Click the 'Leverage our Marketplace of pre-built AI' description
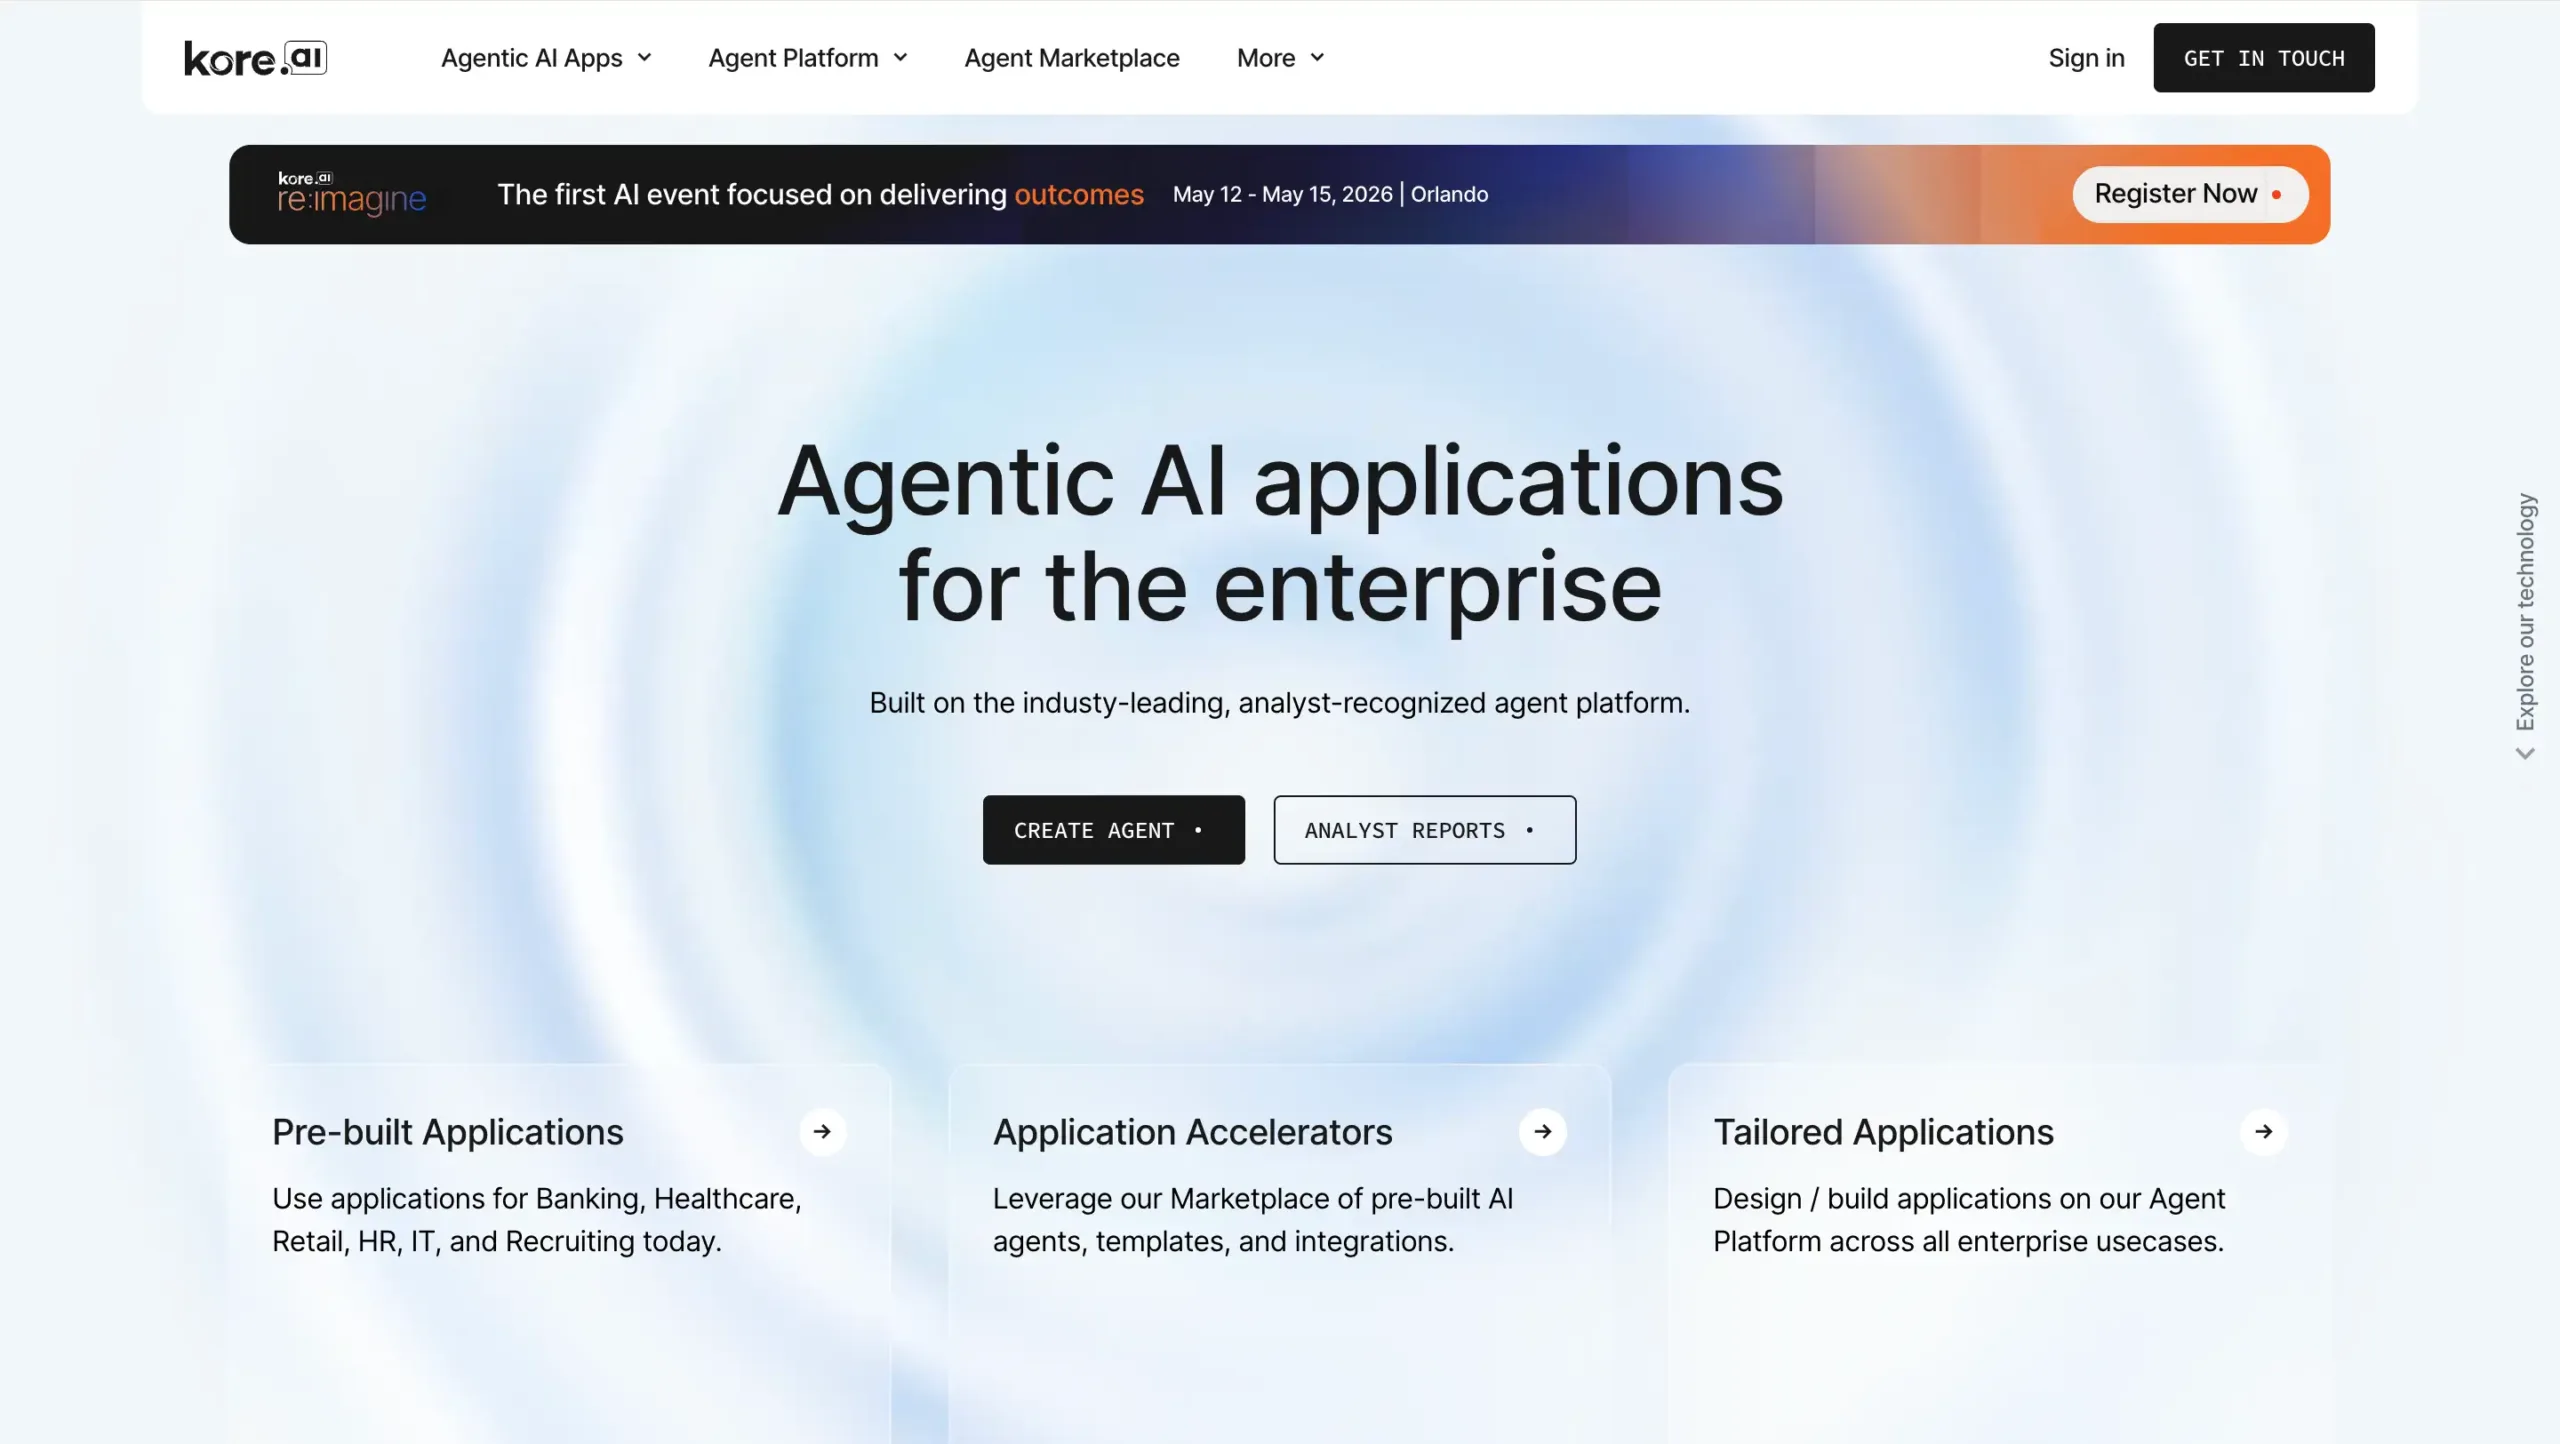 coord(1253,1220)
